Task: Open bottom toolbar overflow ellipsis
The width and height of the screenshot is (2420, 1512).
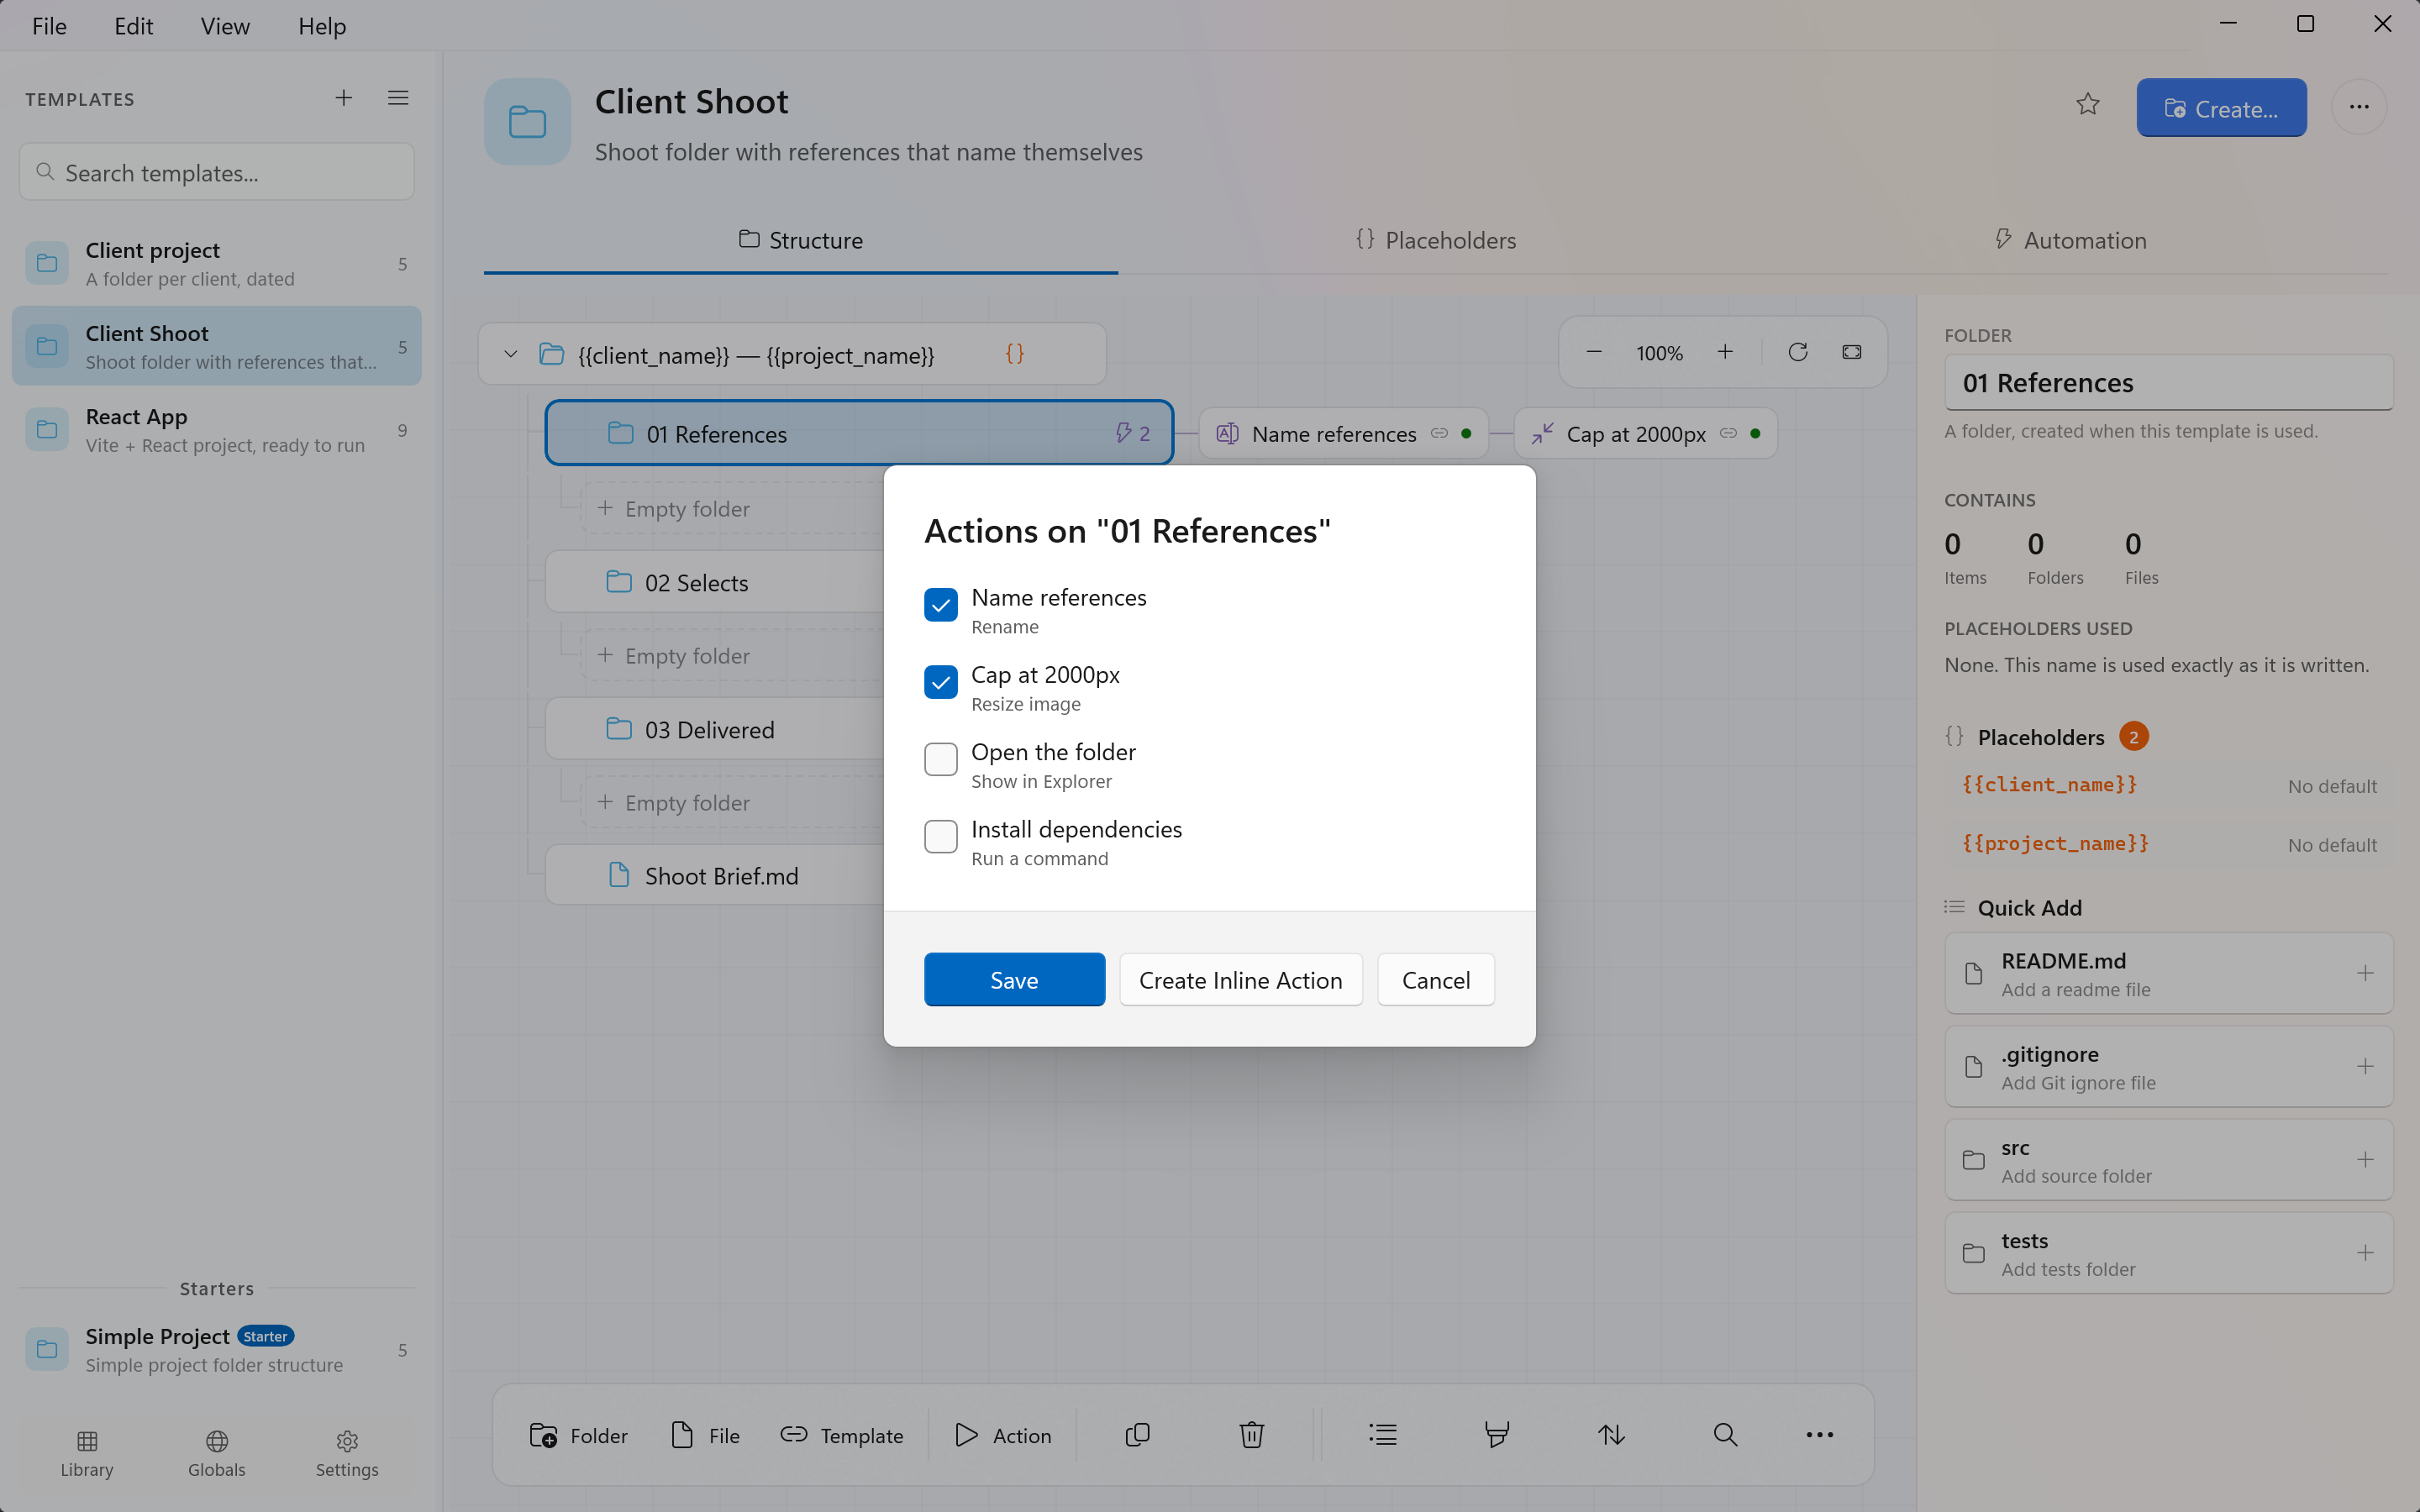Action: 1819,1435
